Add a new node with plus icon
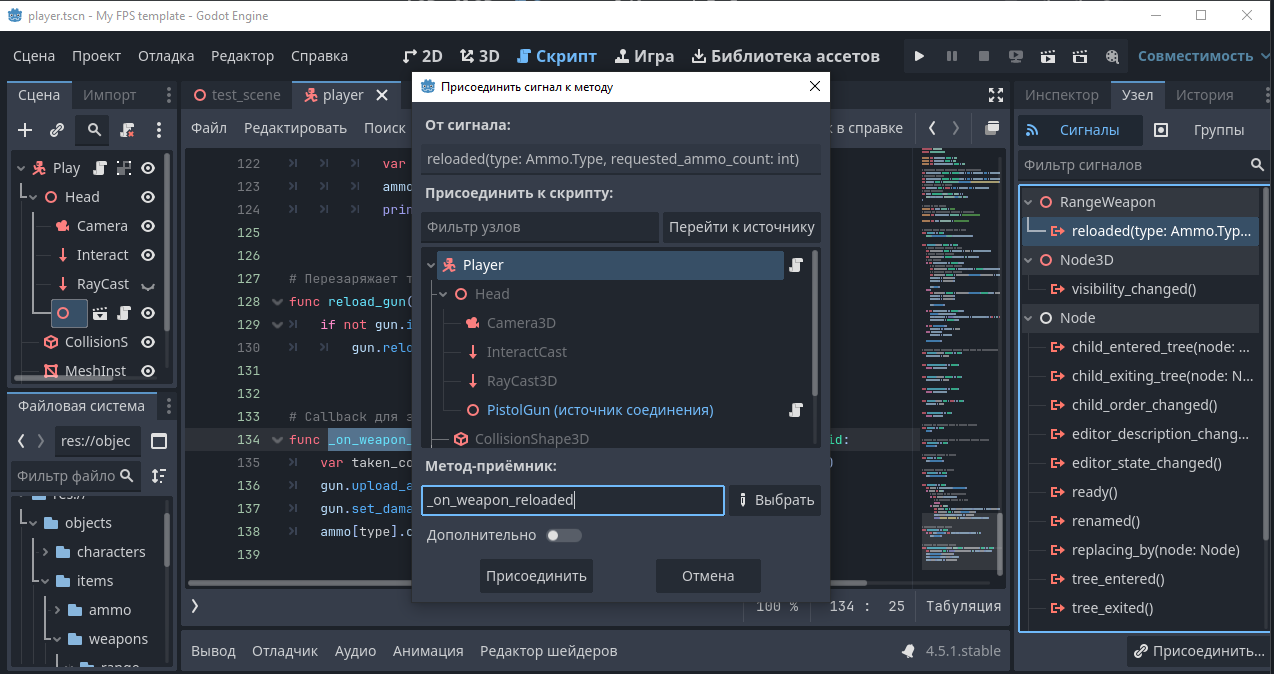The image size is (1274, 674). [26, 130]
